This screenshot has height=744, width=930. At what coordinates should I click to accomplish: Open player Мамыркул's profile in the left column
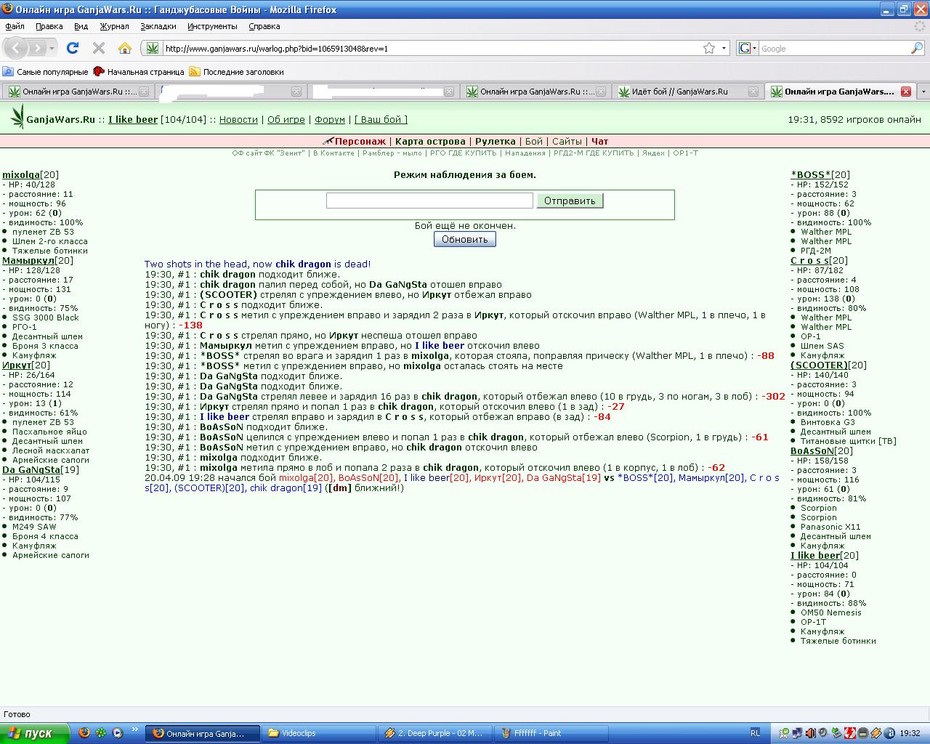tap(28, 260)
